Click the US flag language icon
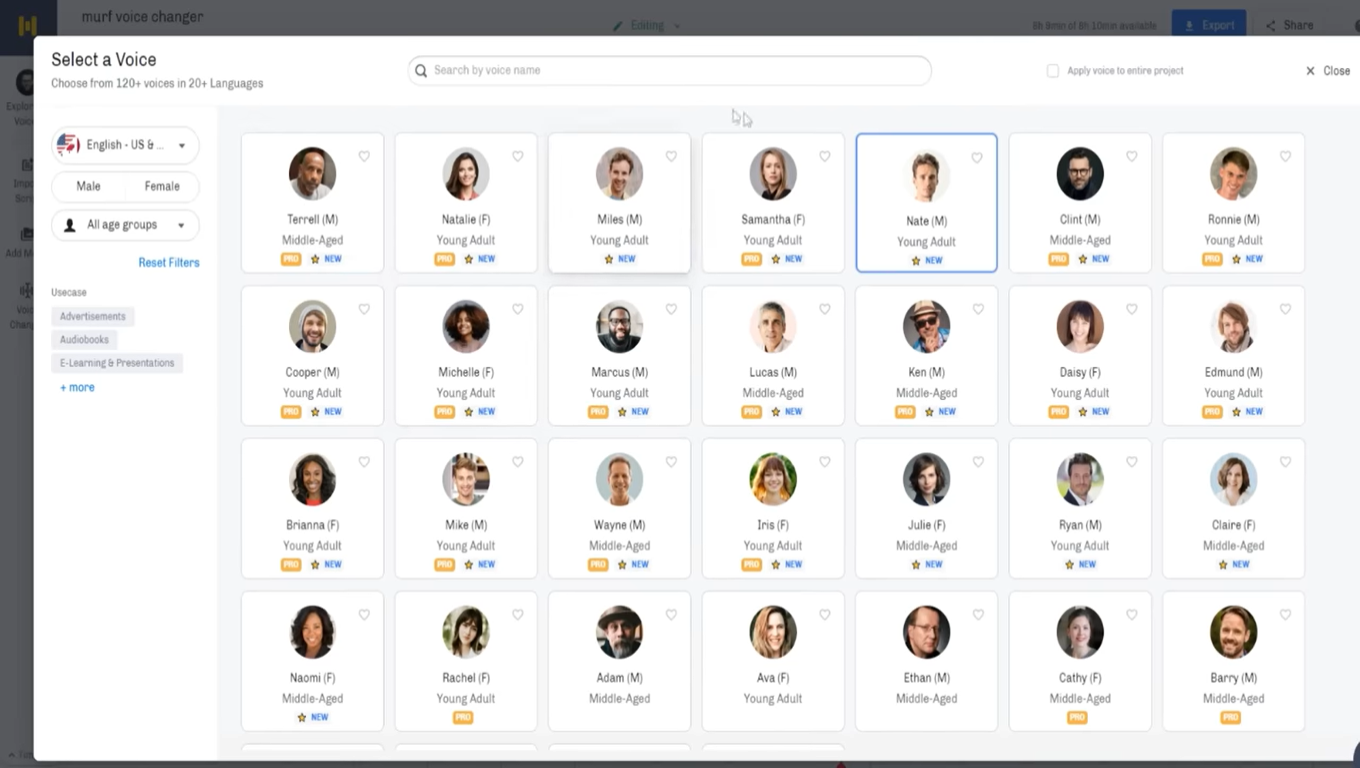This screenshot has width=1360, height=768. pyautogui.click(x=68, y=145)
